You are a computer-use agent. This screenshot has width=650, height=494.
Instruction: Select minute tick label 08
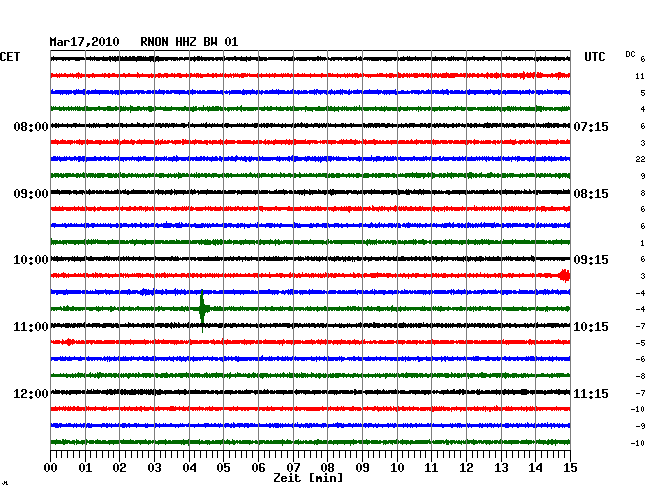point(327,467)
